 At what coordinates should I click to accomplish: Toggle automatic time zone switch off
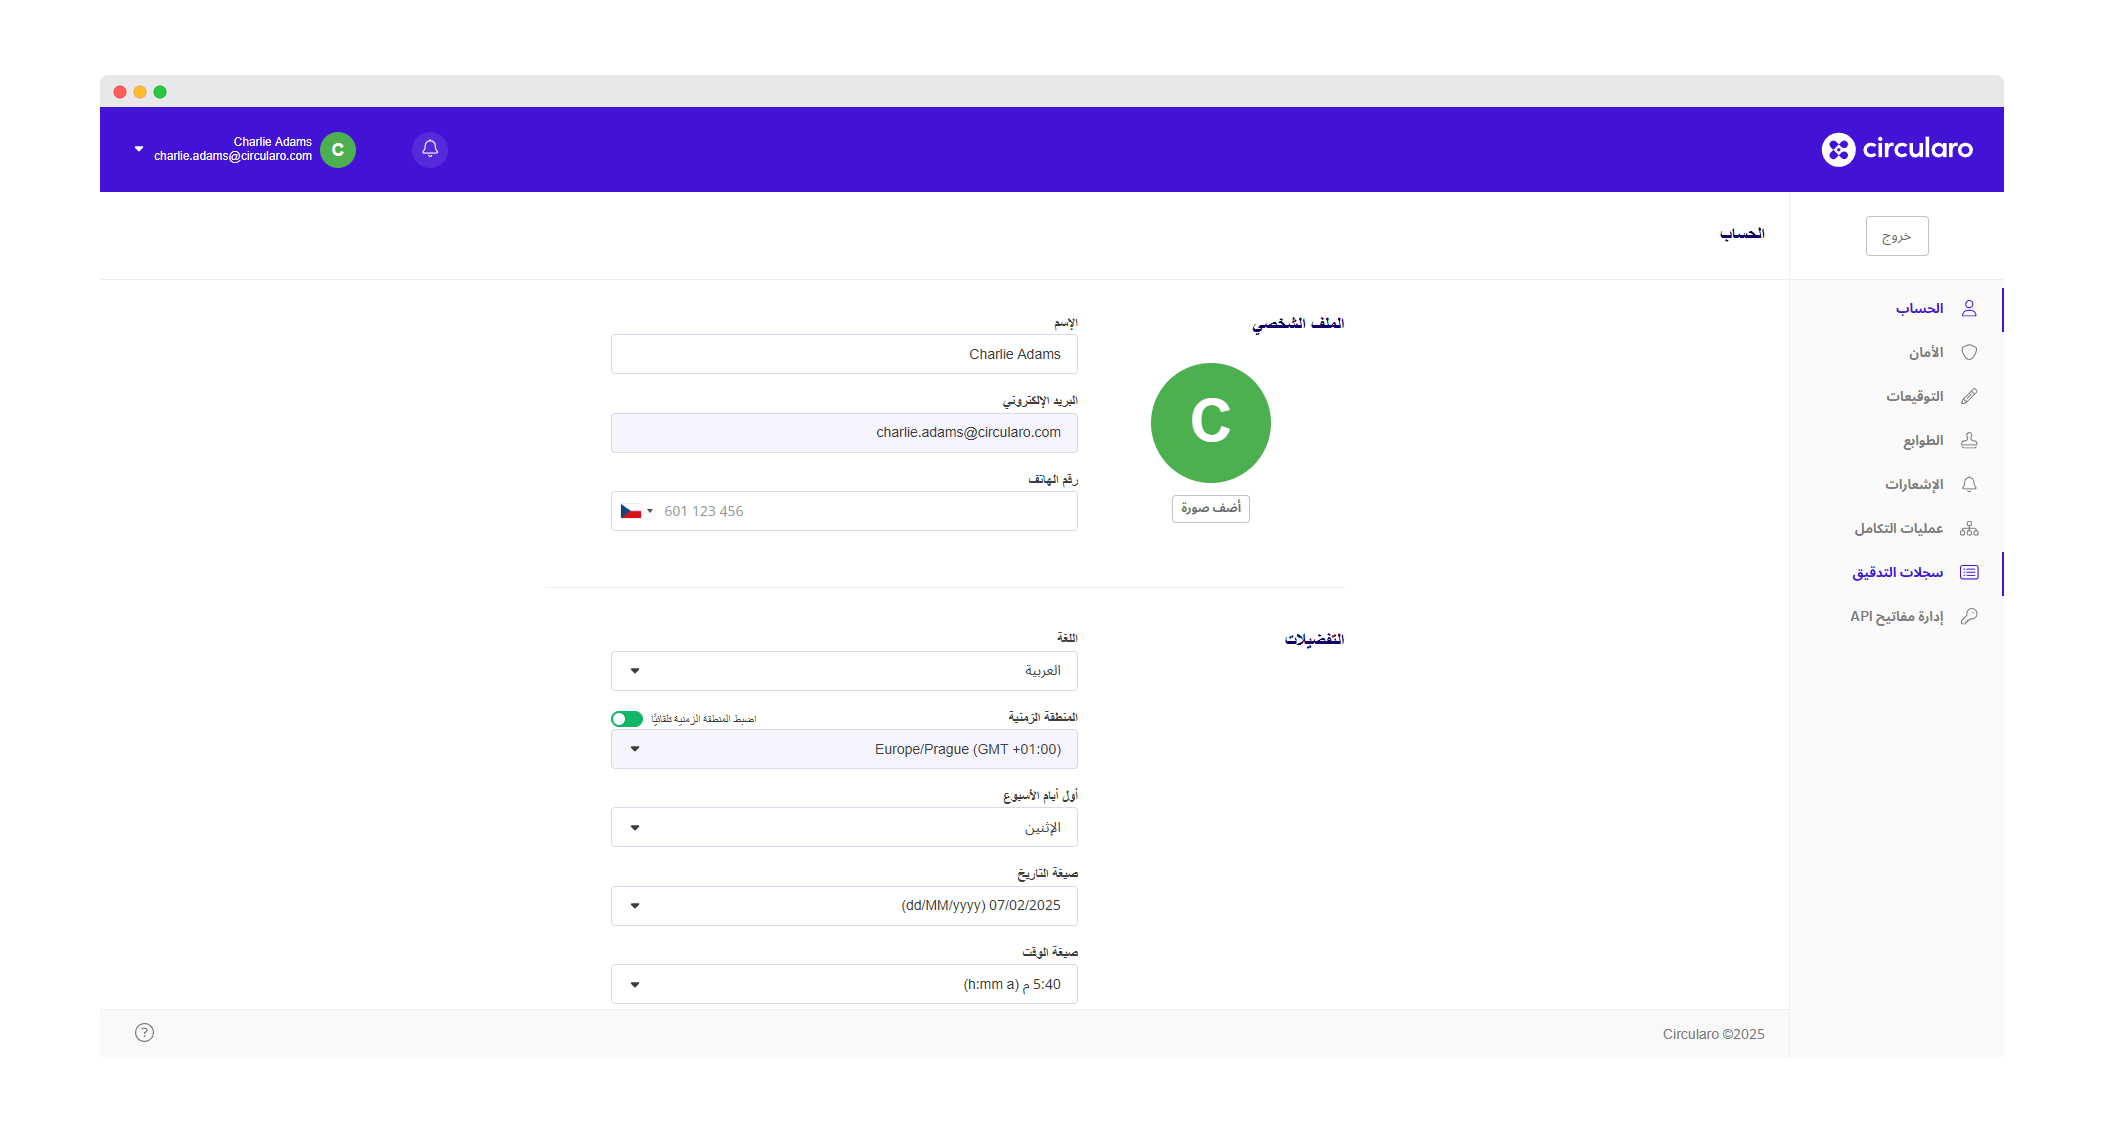tap(627, 719)
